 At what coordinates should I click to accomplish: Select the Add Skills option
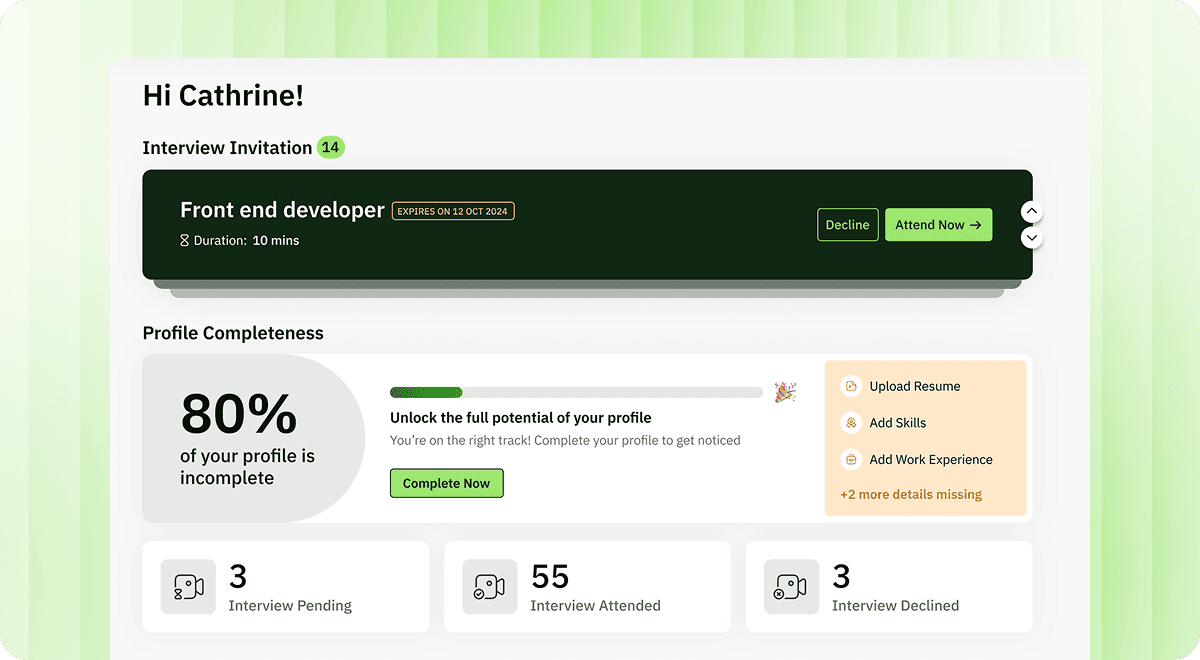pos(897,423)
